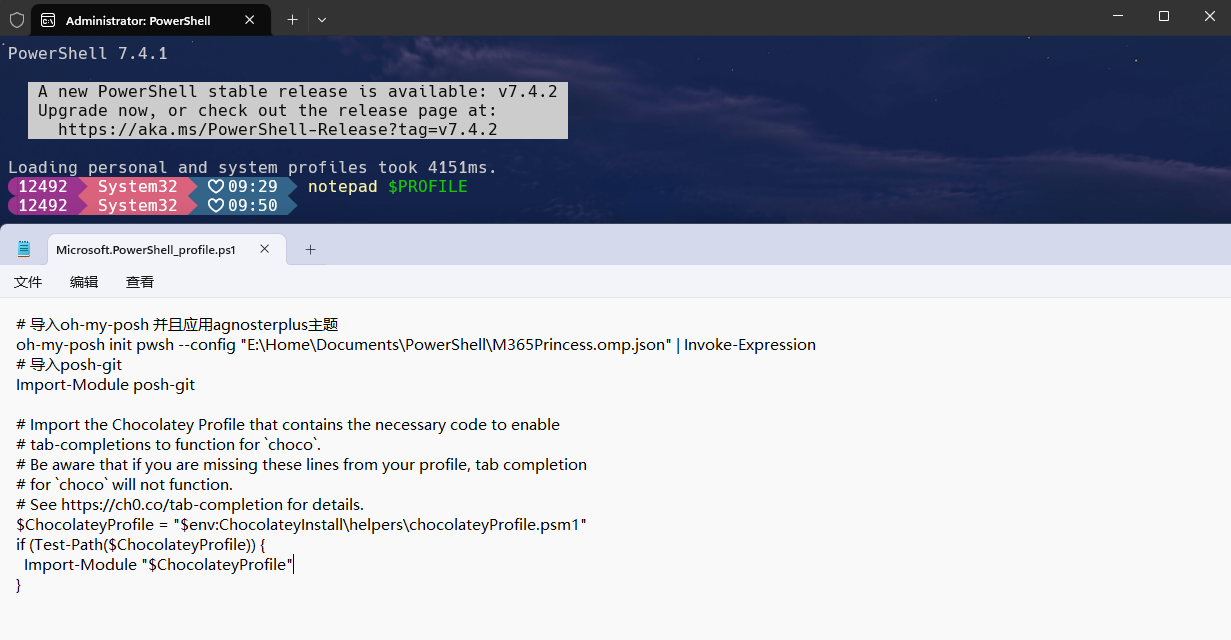Viewport: 1231px width, 640px height.
Task: Close the Microsoft.PowerShell_profile.ps1 Notepad tab
Action: (265, 249)
